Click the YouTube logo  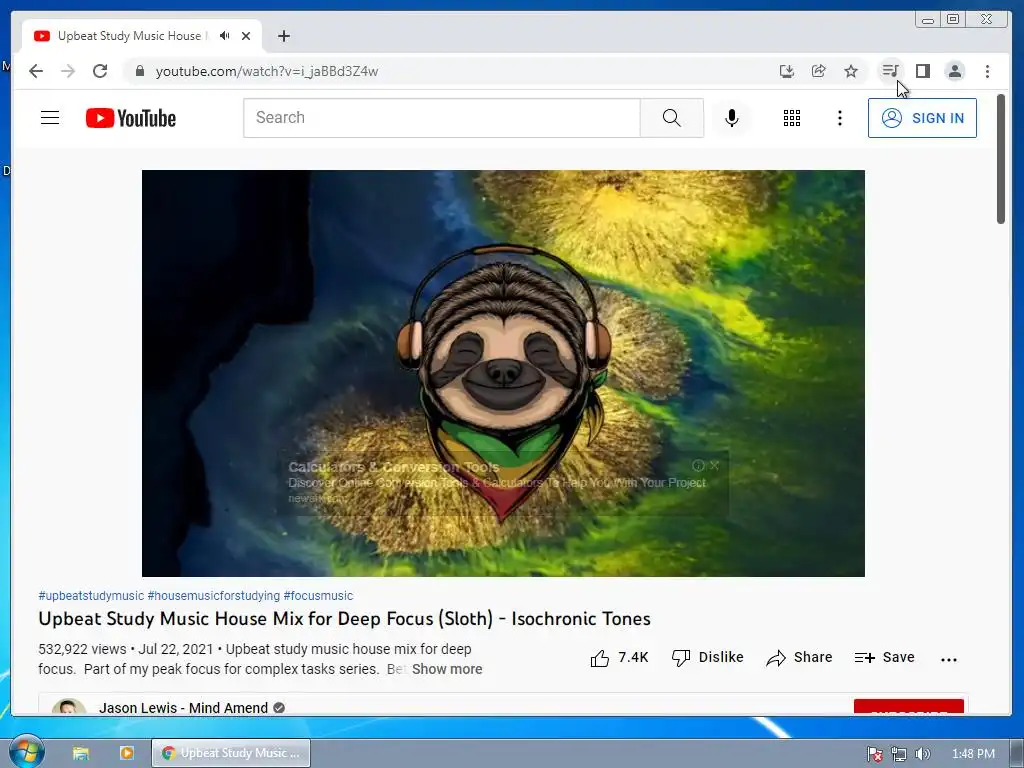point(131,118)
